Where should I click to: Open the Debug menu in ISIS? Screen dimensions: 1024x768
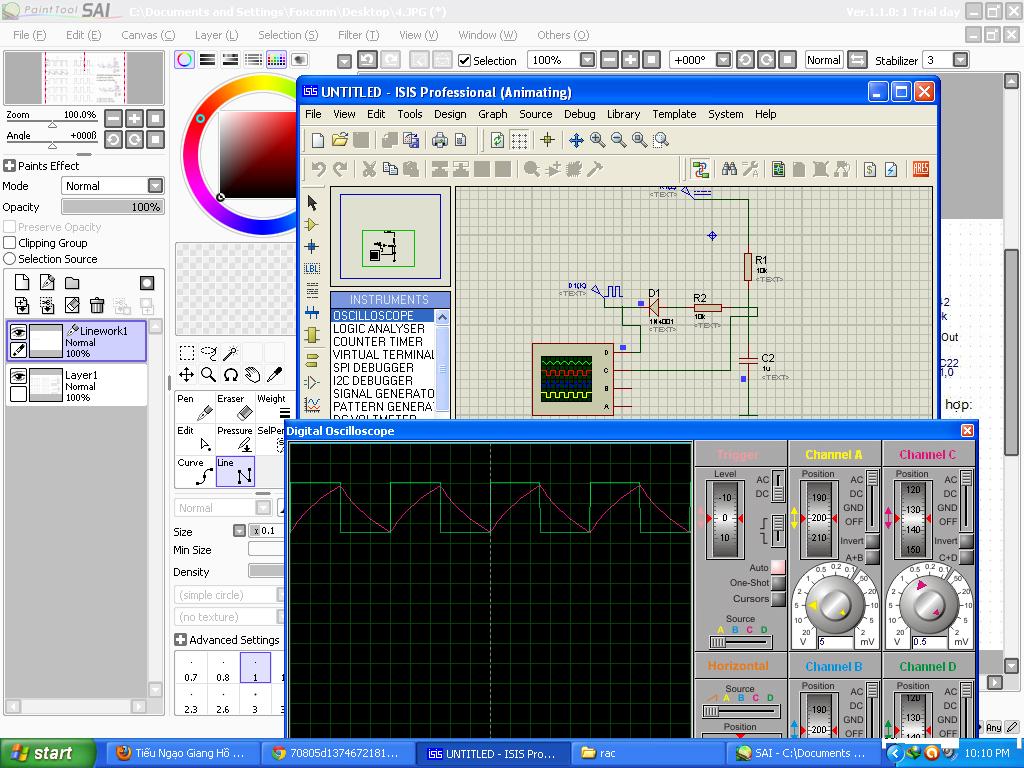pyautogui.click(x=579, y=114)
